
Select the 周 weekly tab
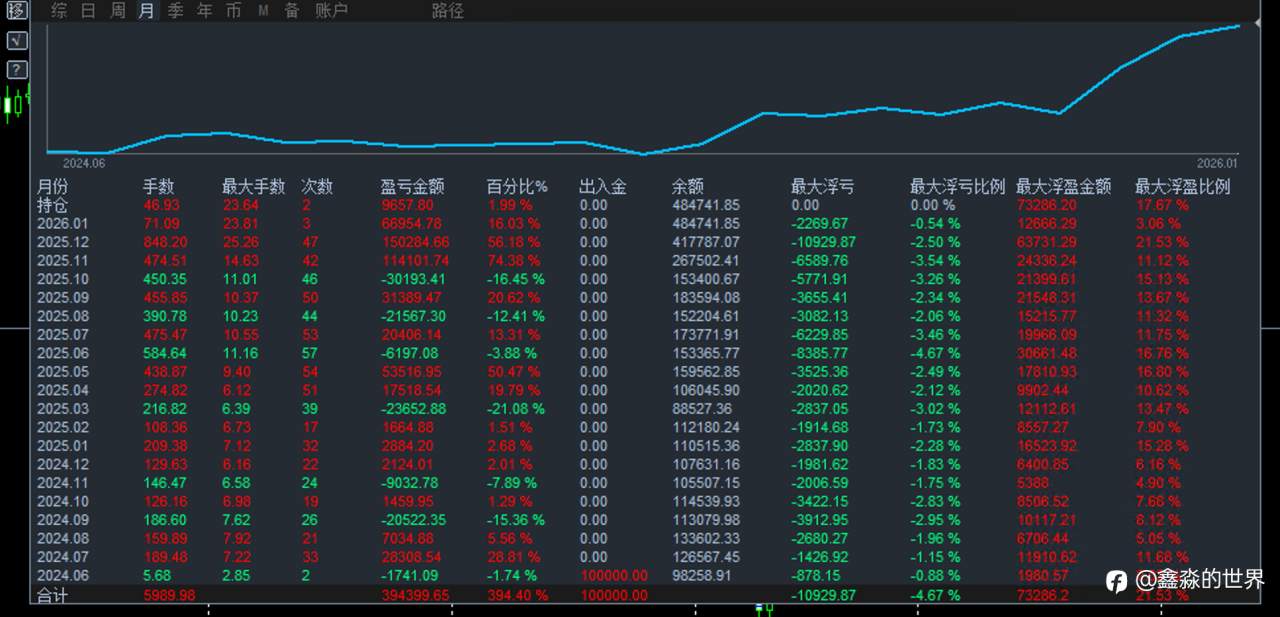click(x=118, y=11)
